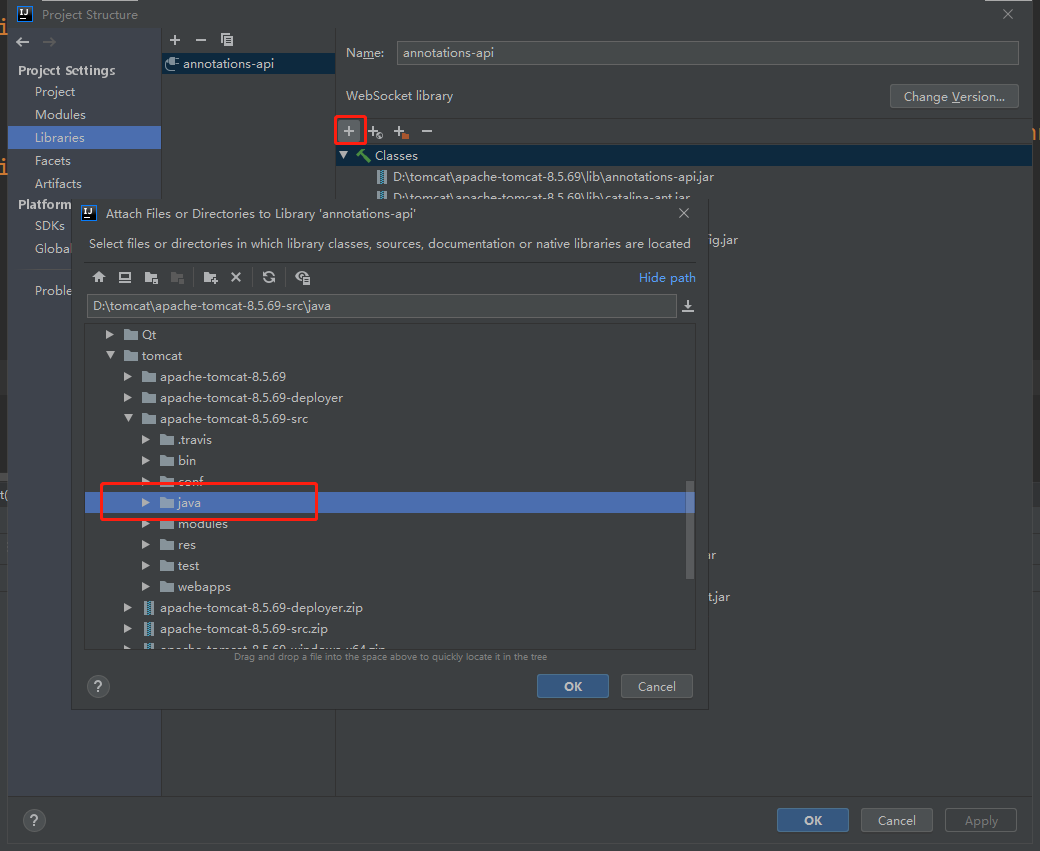Open Modules settings section

coord(60,115)
